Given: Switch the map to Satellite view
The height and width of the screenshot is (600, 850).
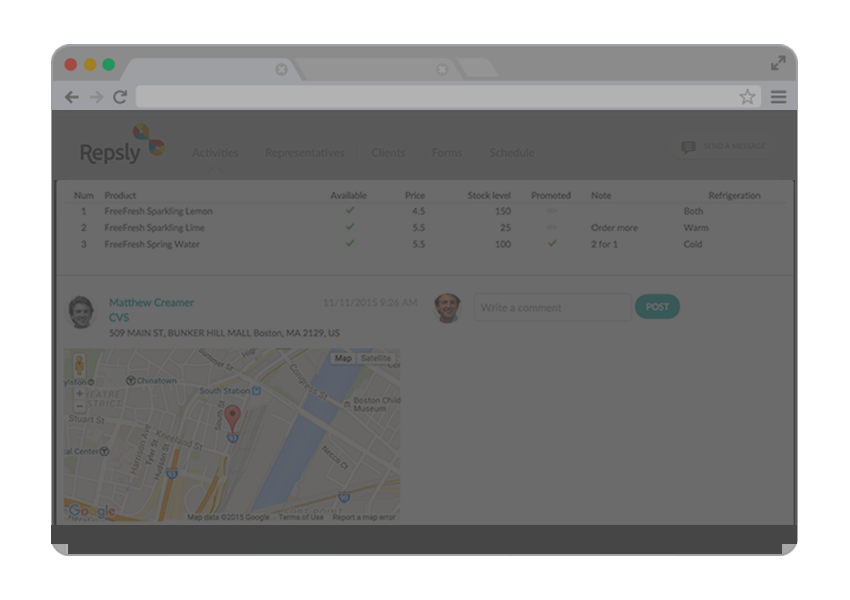Looking at the screenshot, I should coord(375,358).
